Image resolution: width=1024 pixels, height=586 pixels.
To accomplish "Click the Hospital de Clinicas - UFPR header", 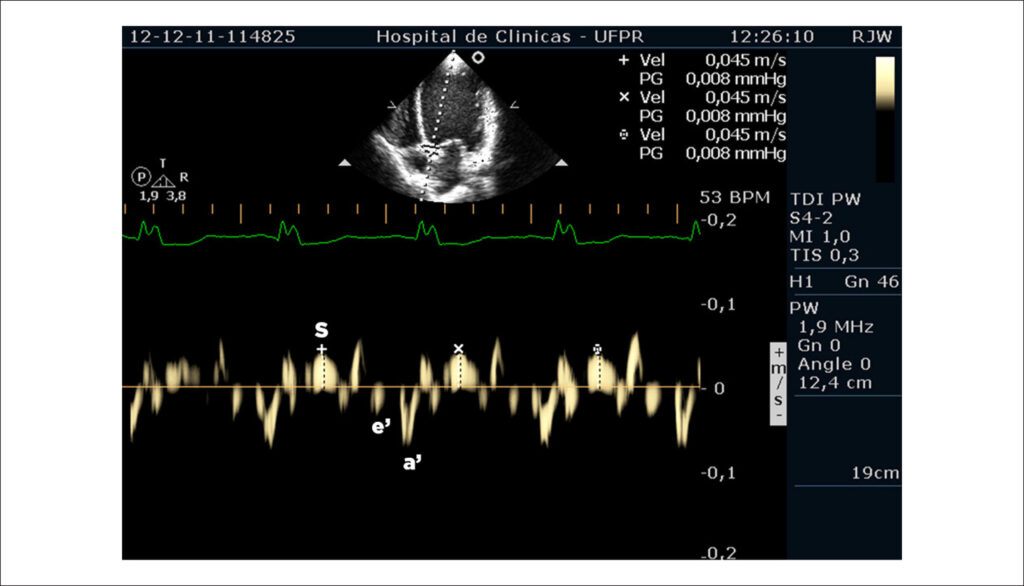I will point(510,37).
